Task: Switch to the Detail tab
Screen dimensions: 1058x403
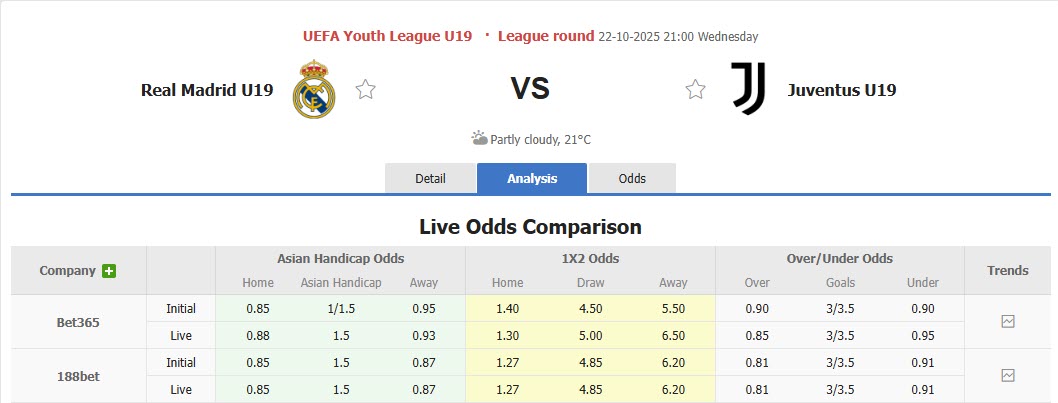Action: (x=430, y=178)
